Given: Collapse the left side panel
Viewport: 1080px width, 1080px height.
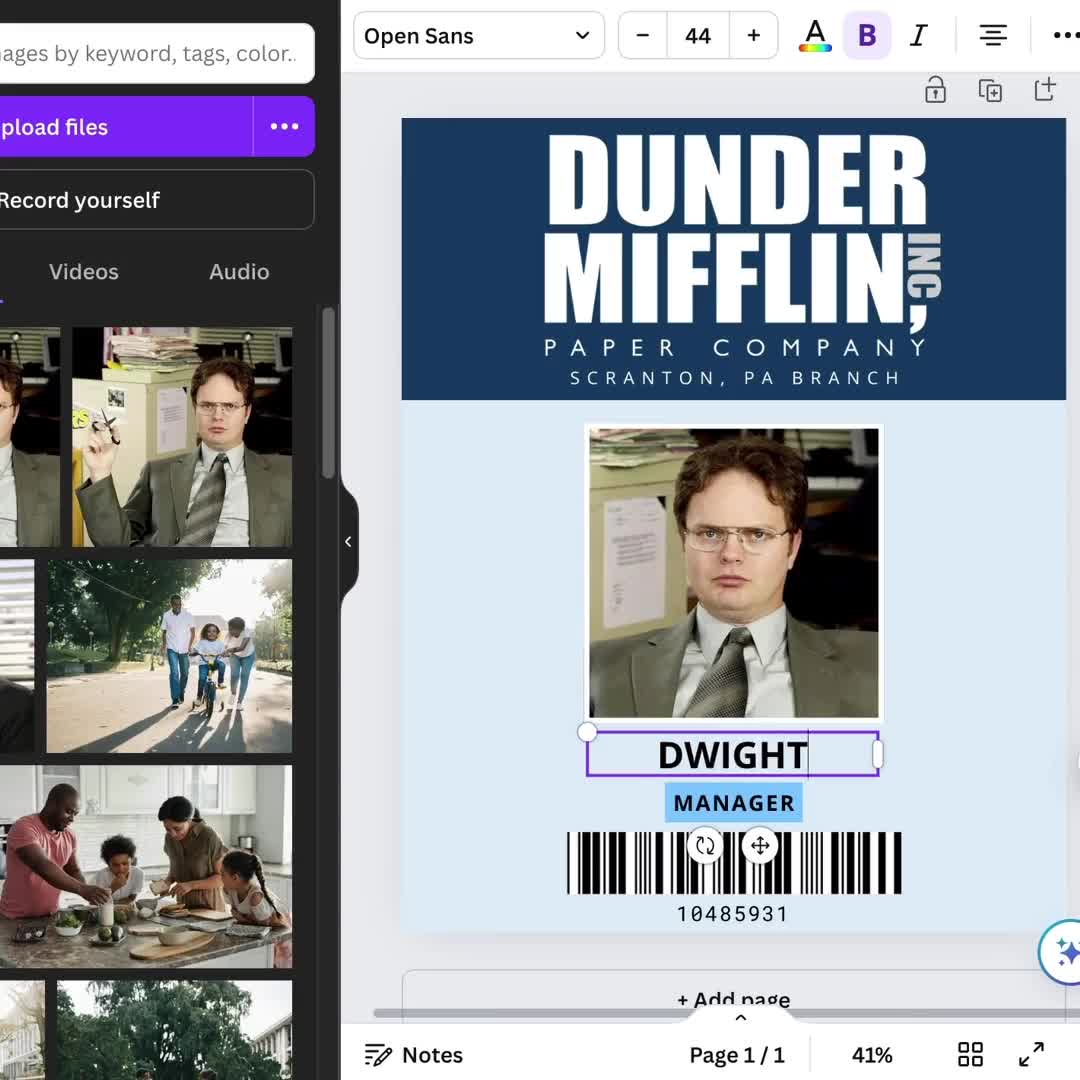Looking at the screenshot, I should 348,541.
